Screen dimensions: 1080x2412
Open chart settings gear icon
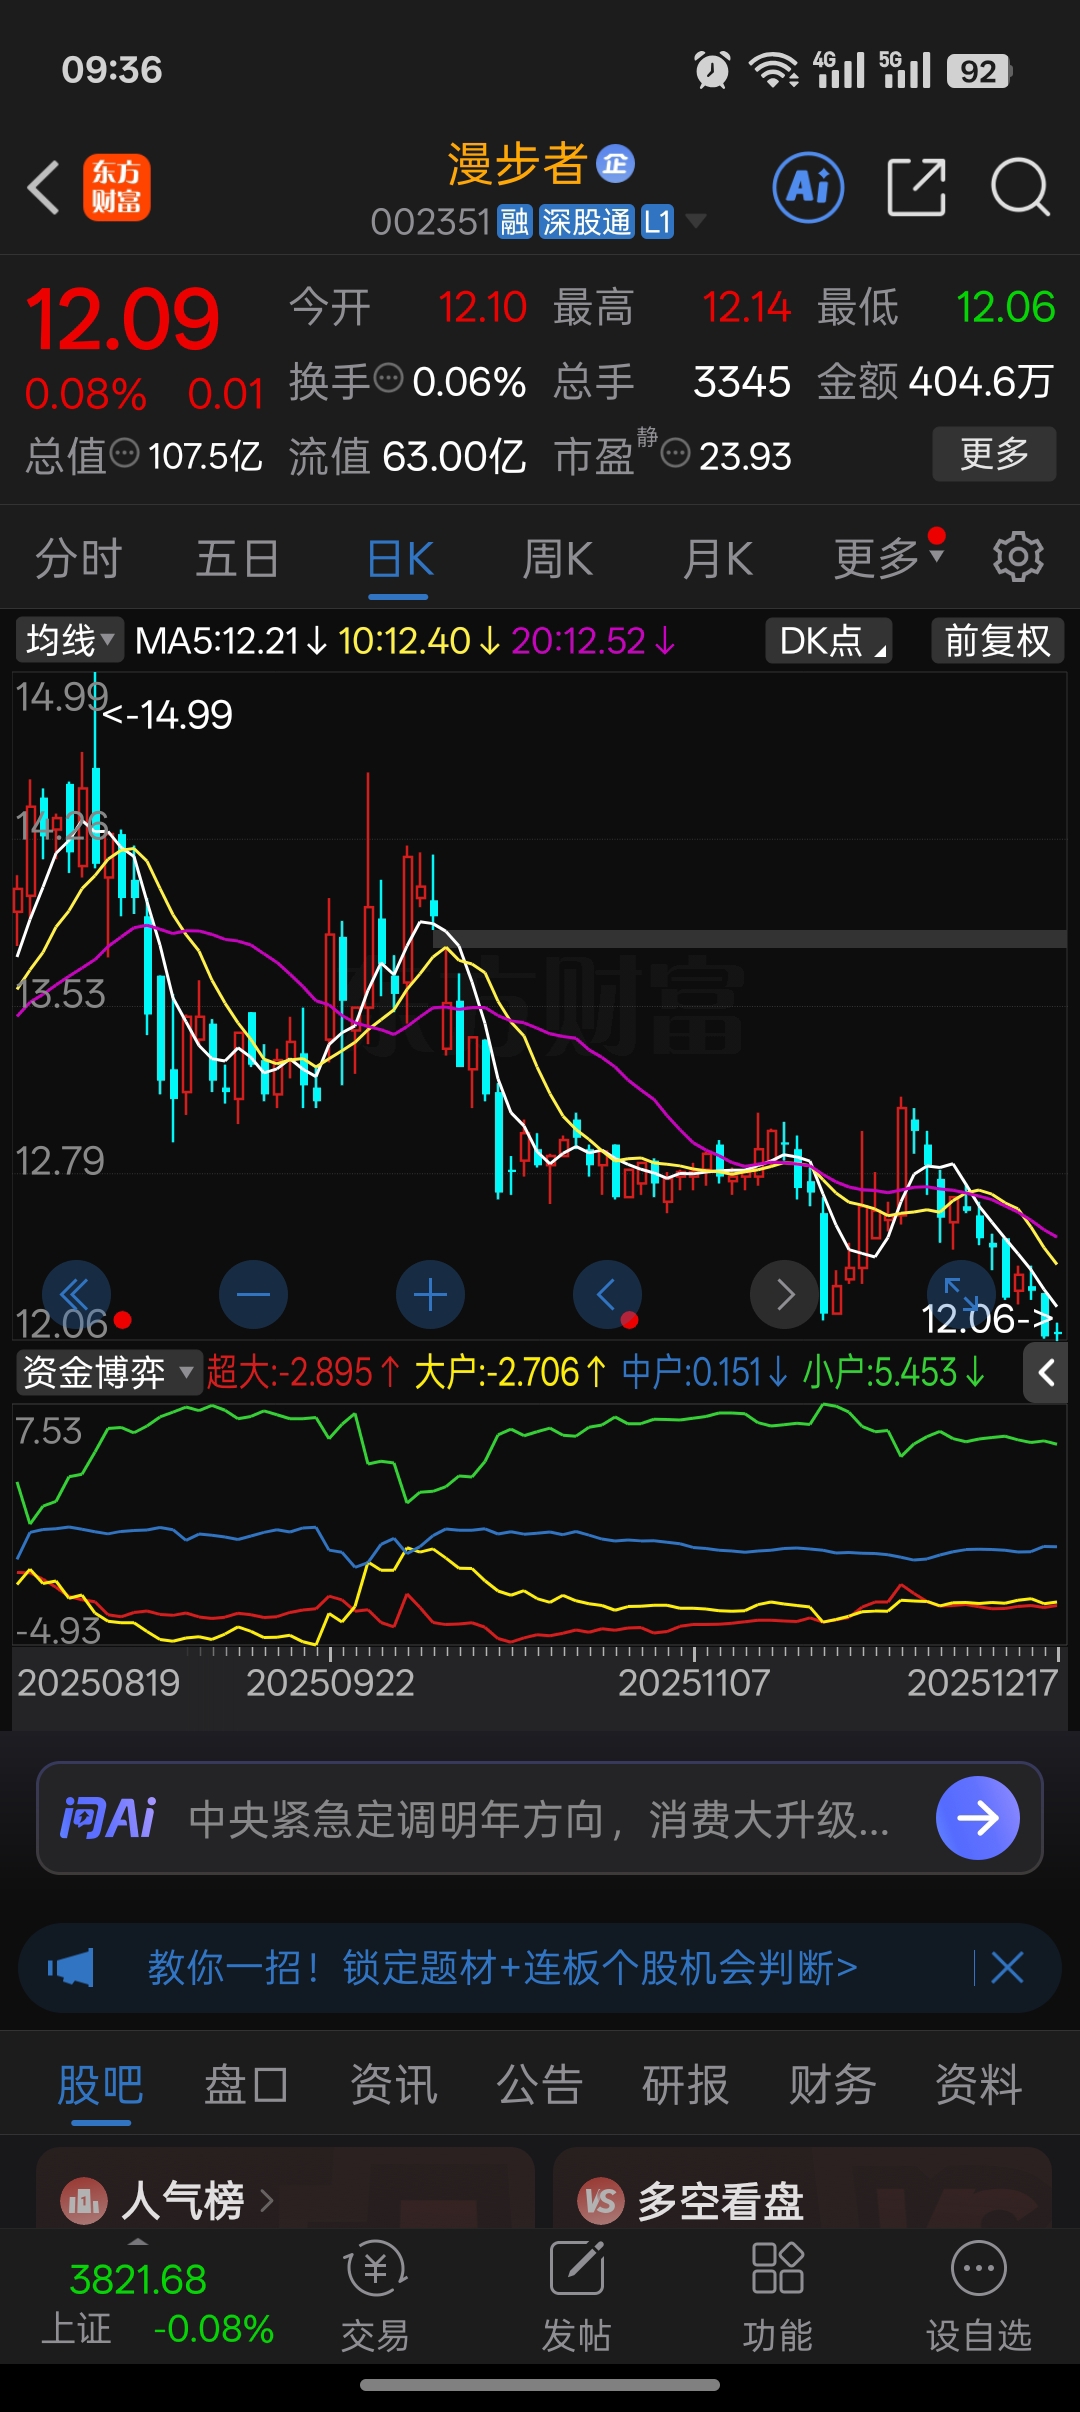(1018, 557)
